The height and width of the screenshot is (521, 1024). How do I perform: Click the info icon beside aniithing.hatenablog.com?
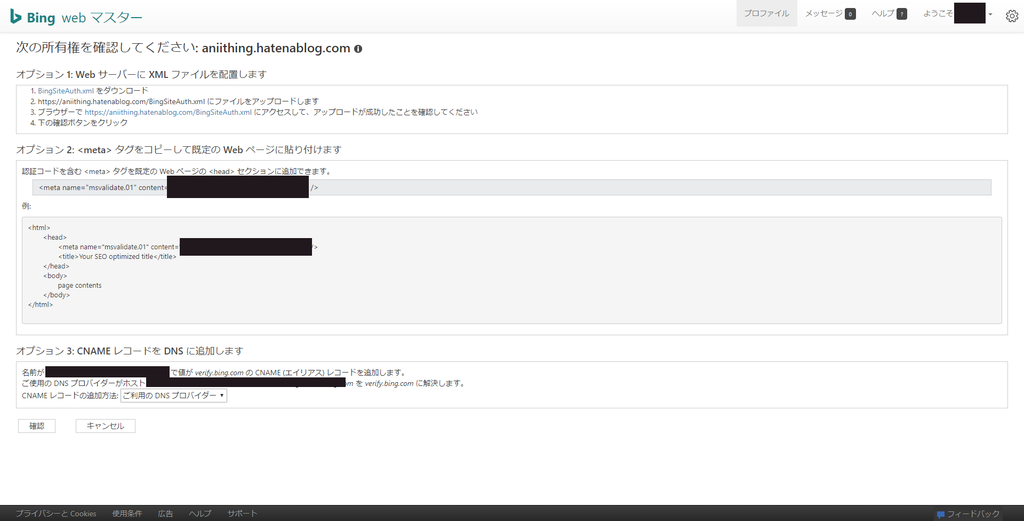point(358,49)
